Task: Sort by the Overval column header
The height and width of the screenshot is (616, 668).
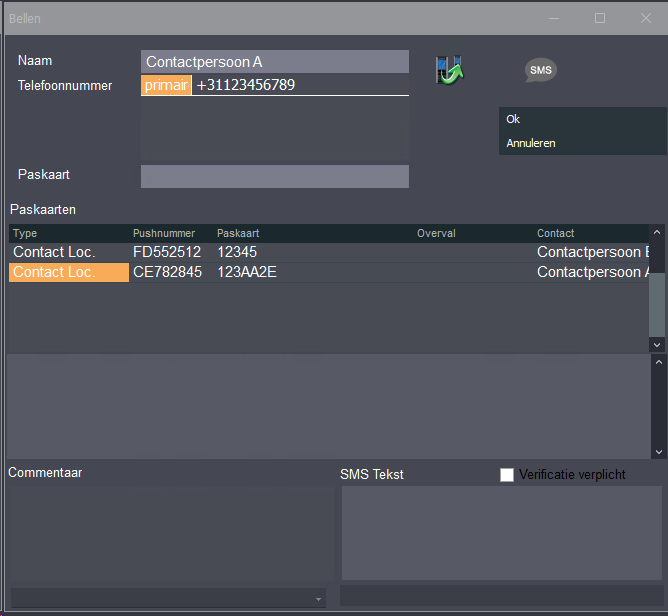Action: [436, 233]
